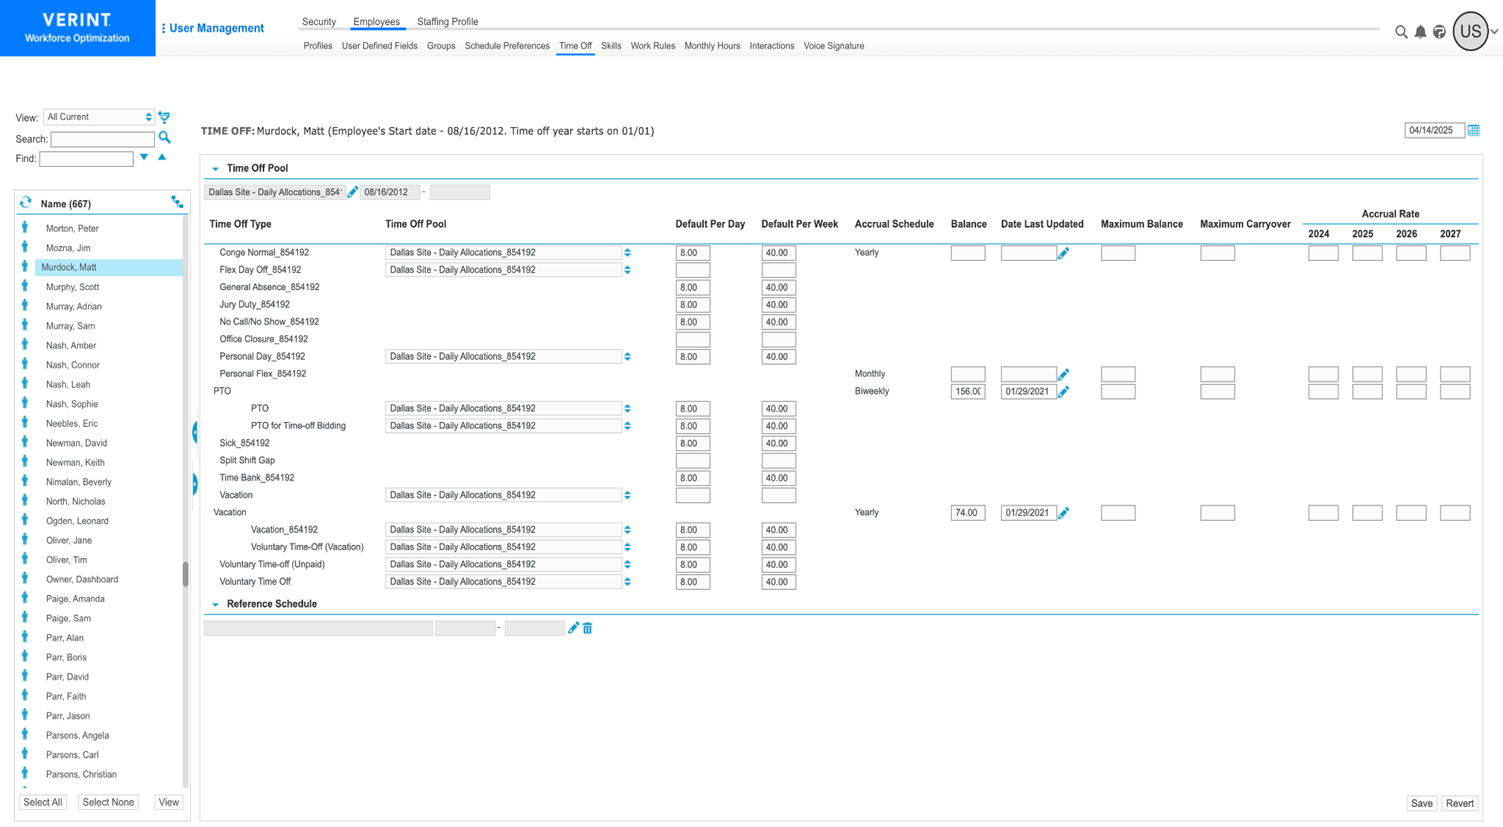This screenshot has height=827, width=1503.
Task: Open calendar picker beside 04/14/2025
Action: tap(1473, 131)
